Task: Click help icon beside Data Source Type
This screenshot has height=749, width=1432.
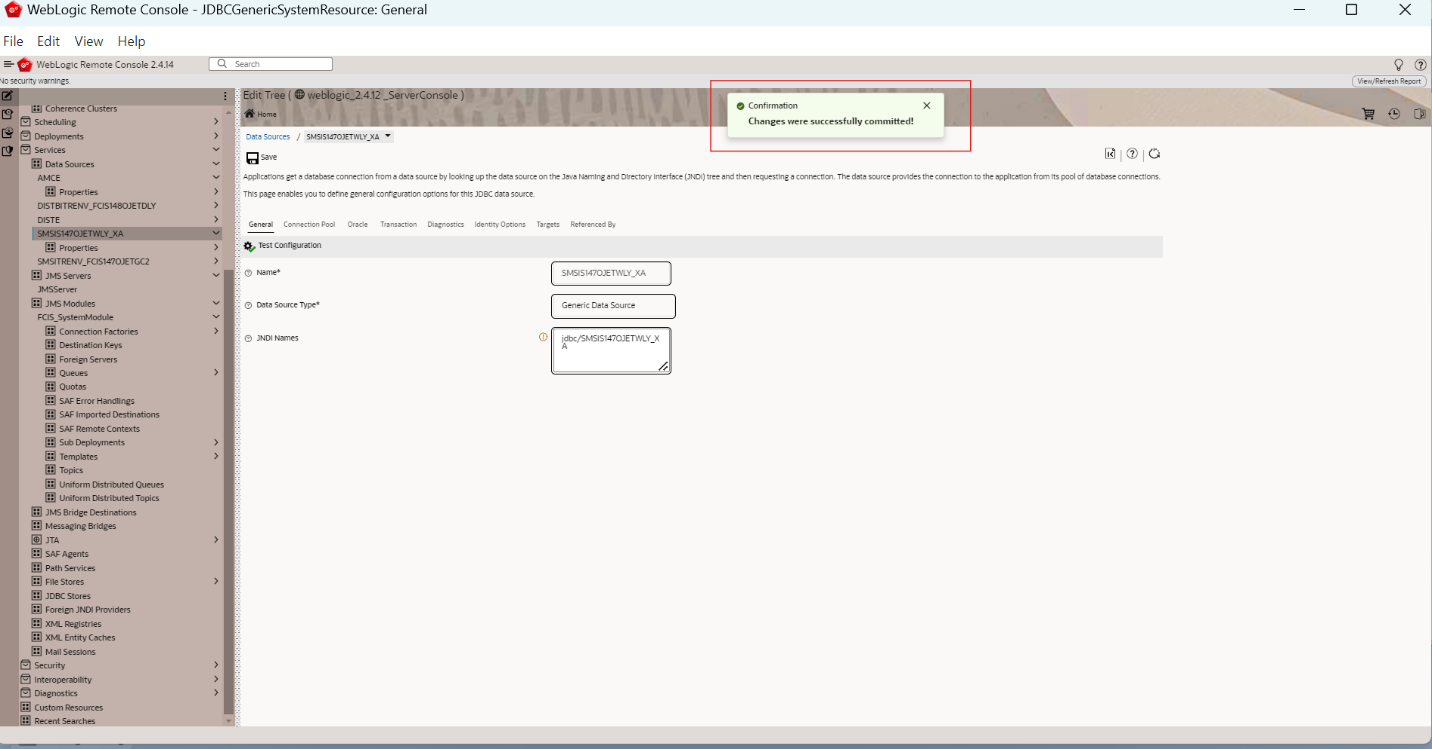Action: click(249, 305)
